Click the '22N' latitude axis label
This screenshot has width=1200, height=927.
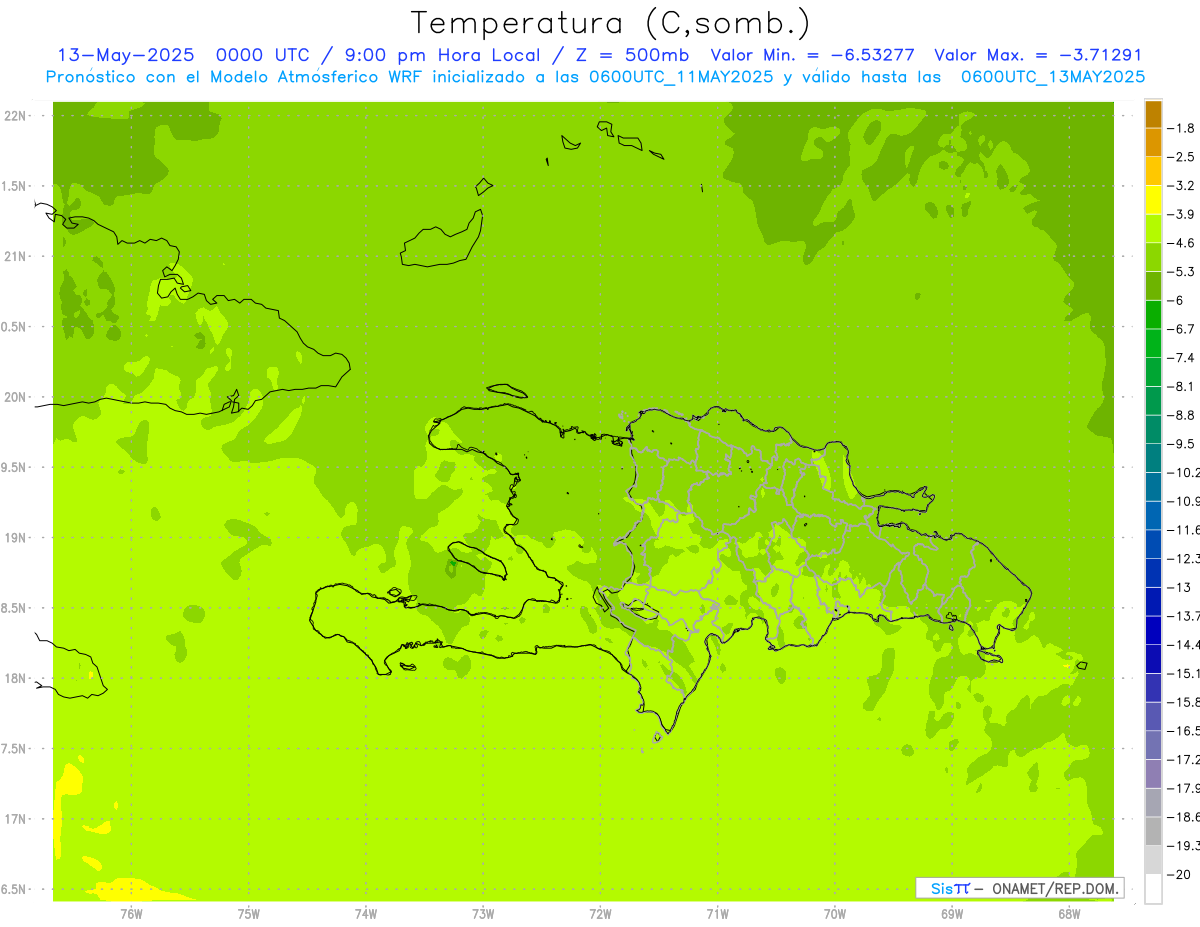tap(15, 115)
